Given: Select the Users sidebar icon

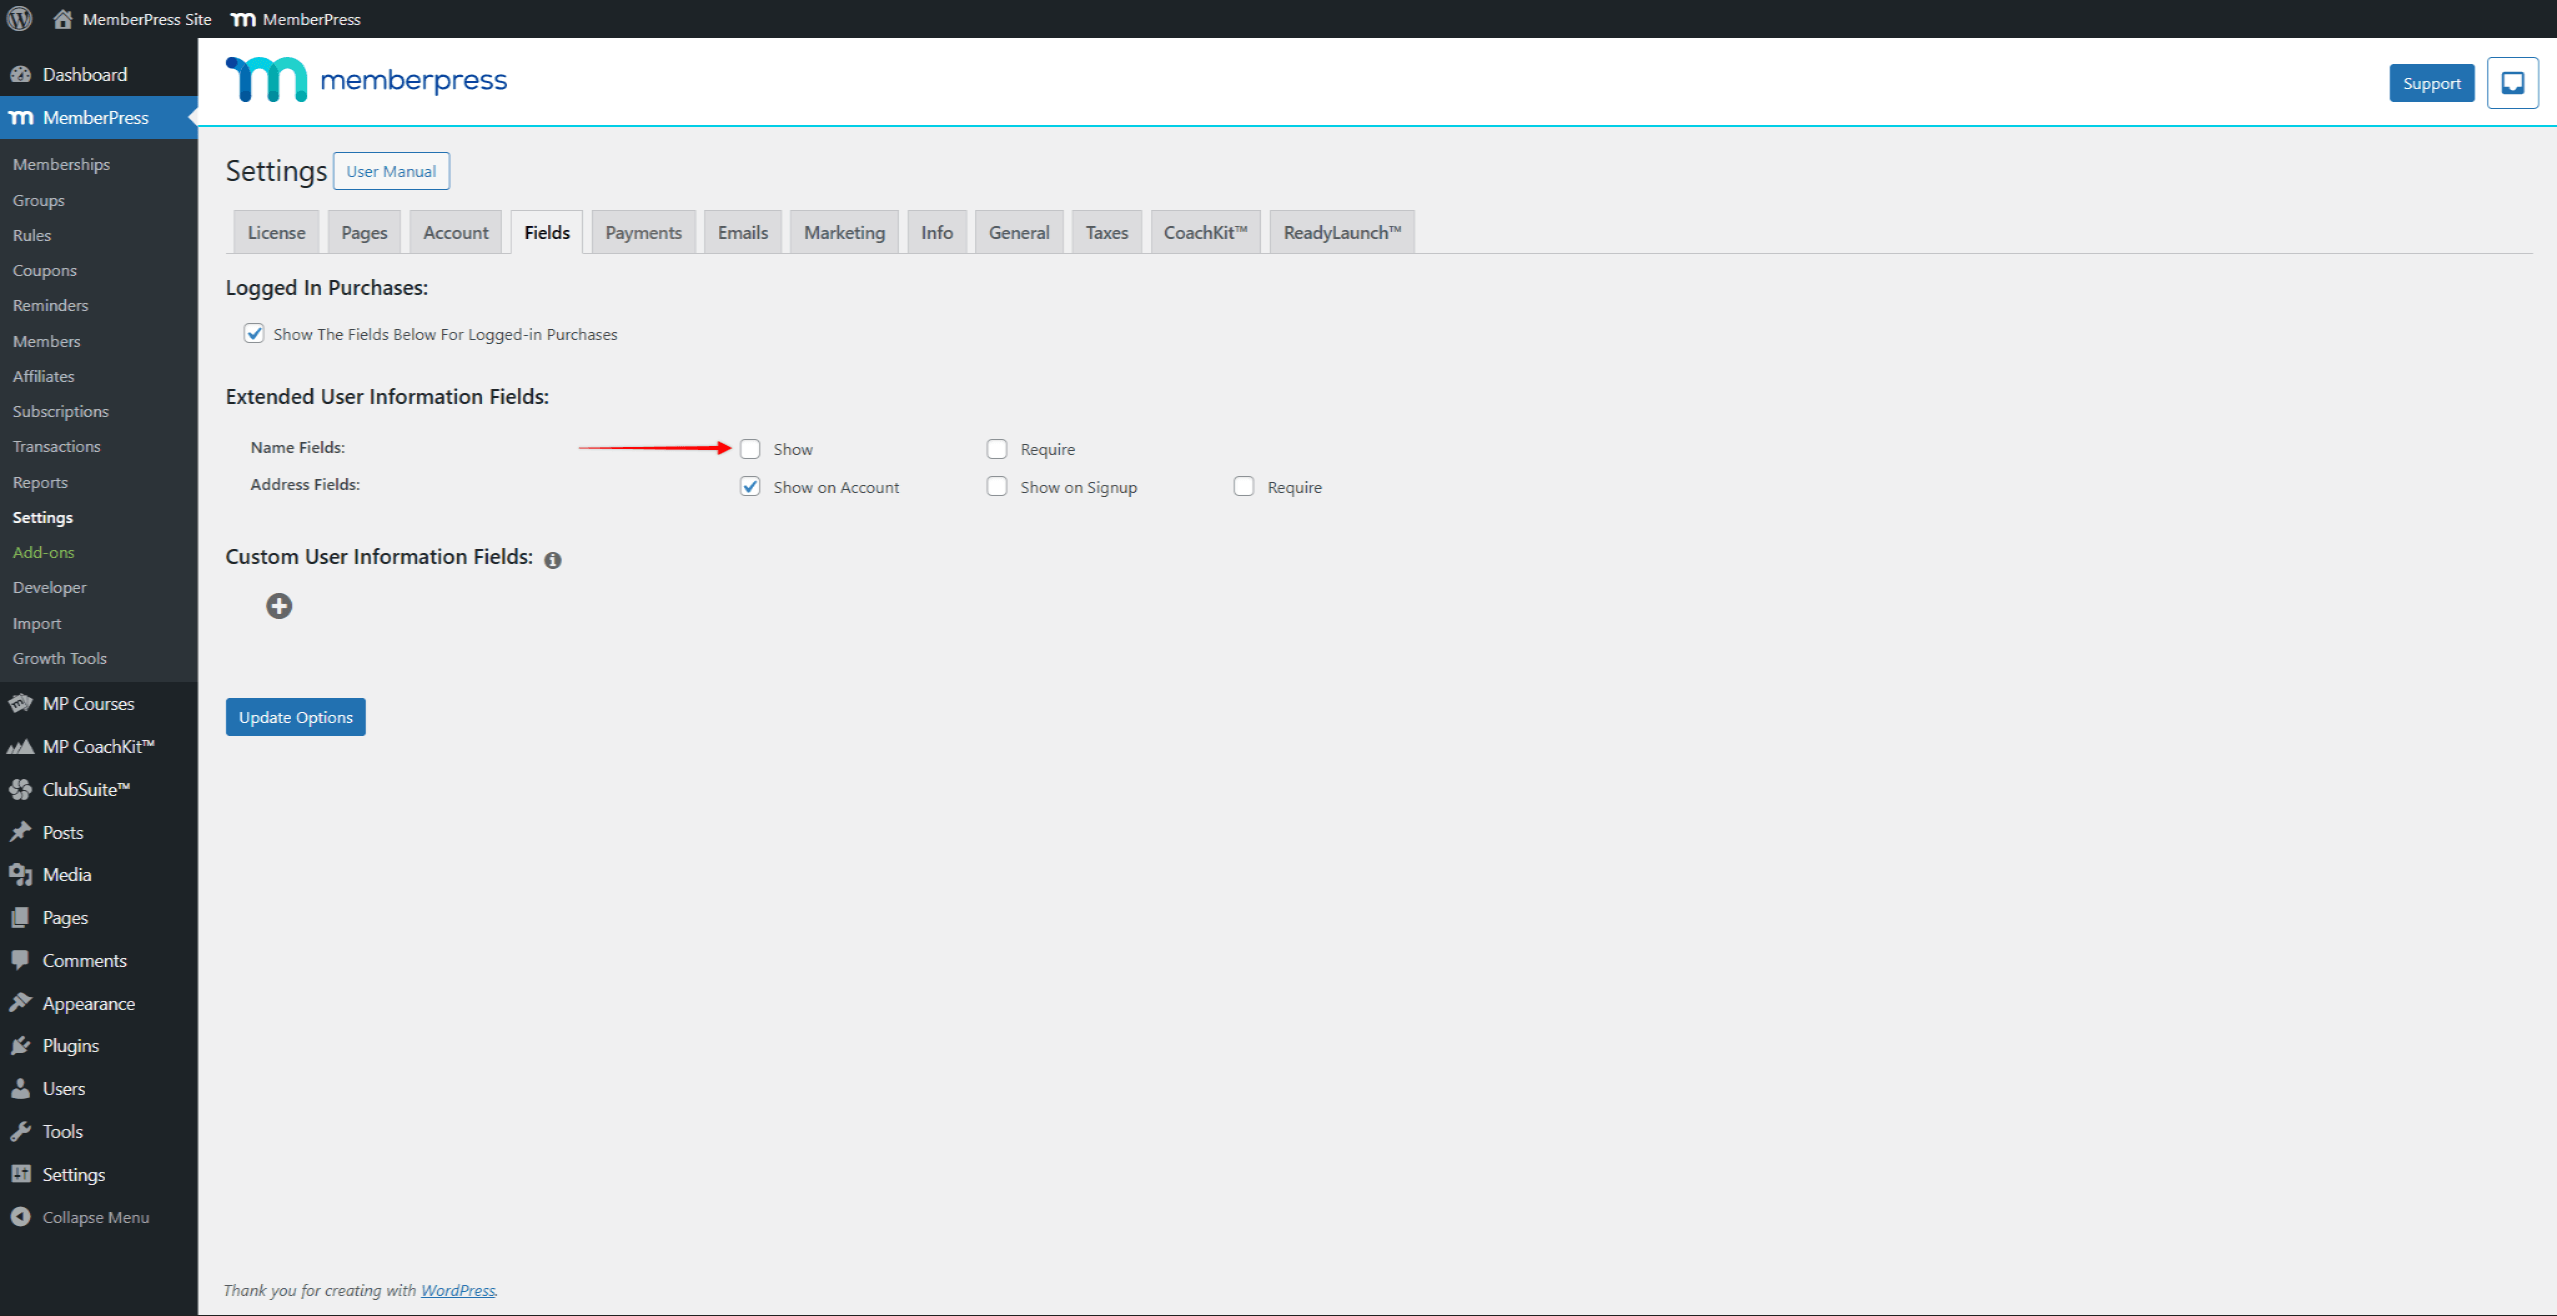Looking at the screenshot, I should click(21, 1088).
